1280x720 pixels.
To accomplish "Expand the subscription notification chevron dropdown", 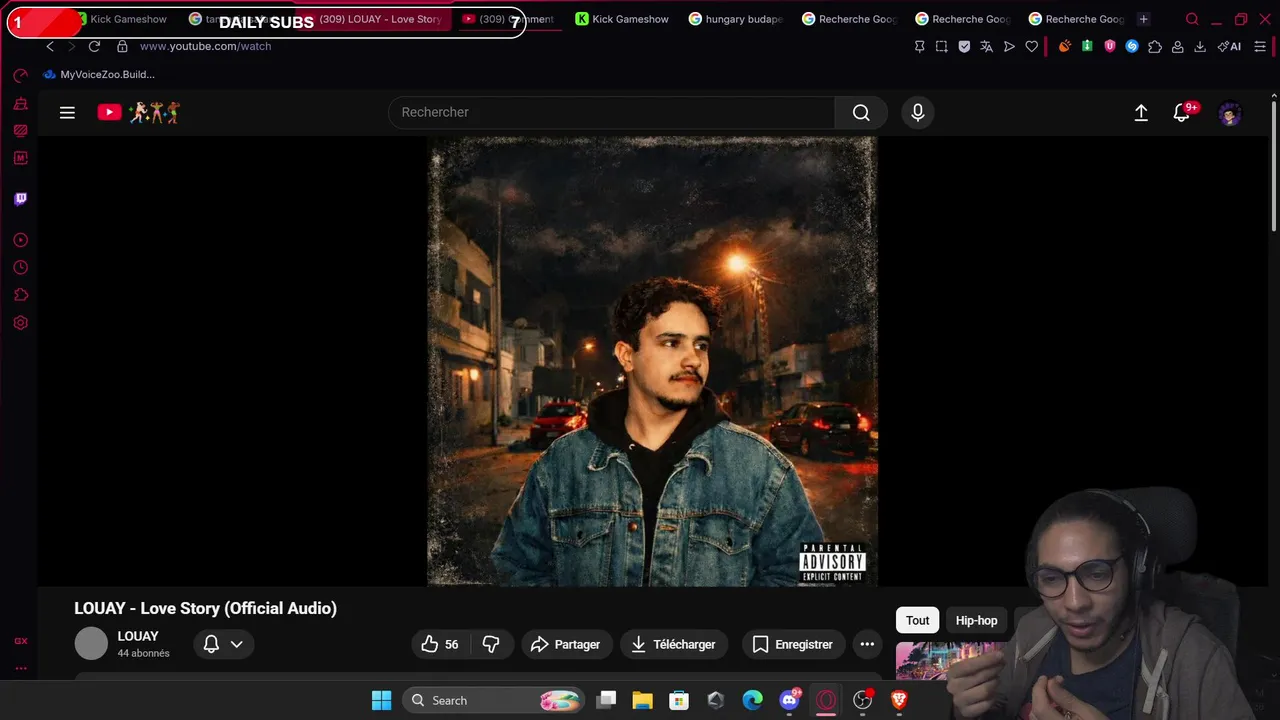I will point(237,644).
